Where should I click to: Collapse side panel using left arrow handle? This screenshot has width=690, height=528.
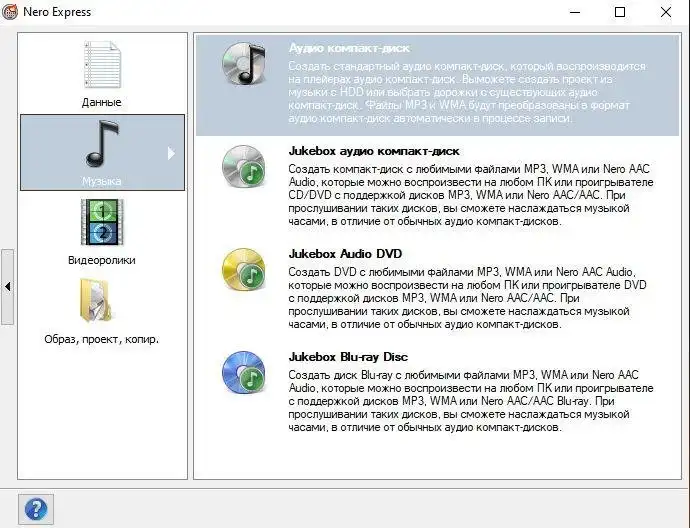point(7,287)
